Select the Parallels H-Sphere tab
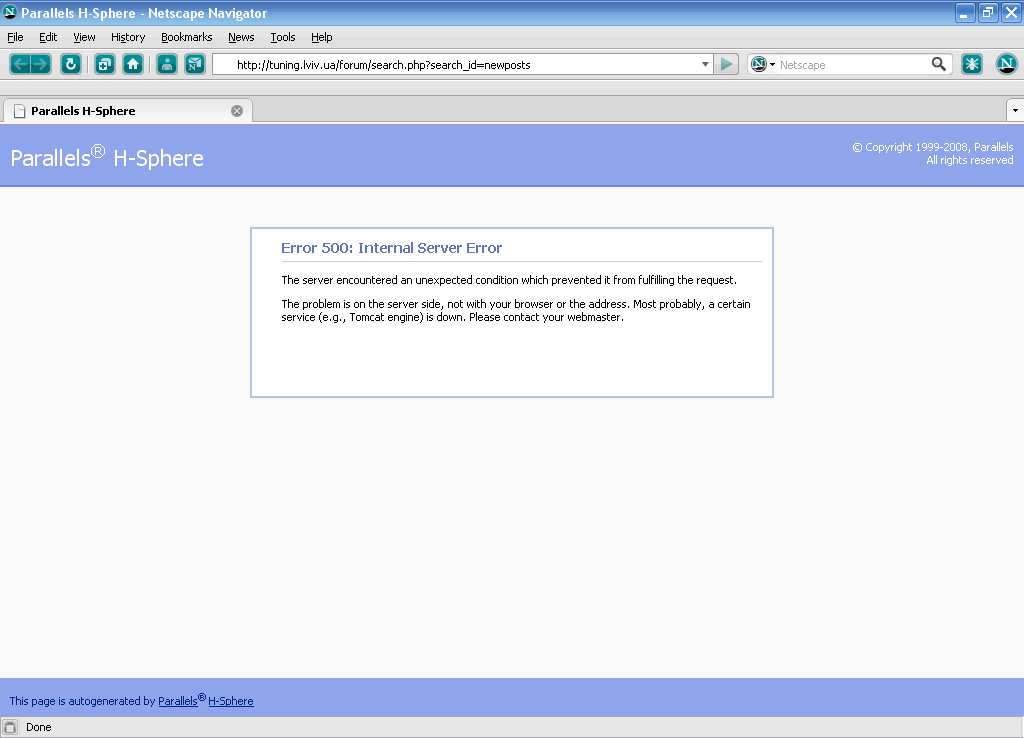 [x=128, y=111]
